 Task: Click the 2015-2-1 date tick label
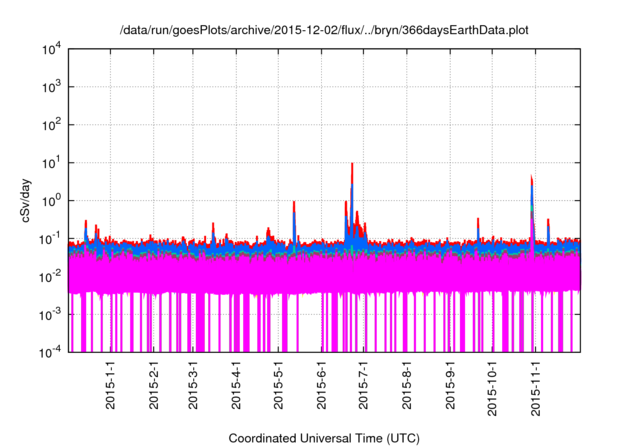pyautogui.click(x=153, y=385)
